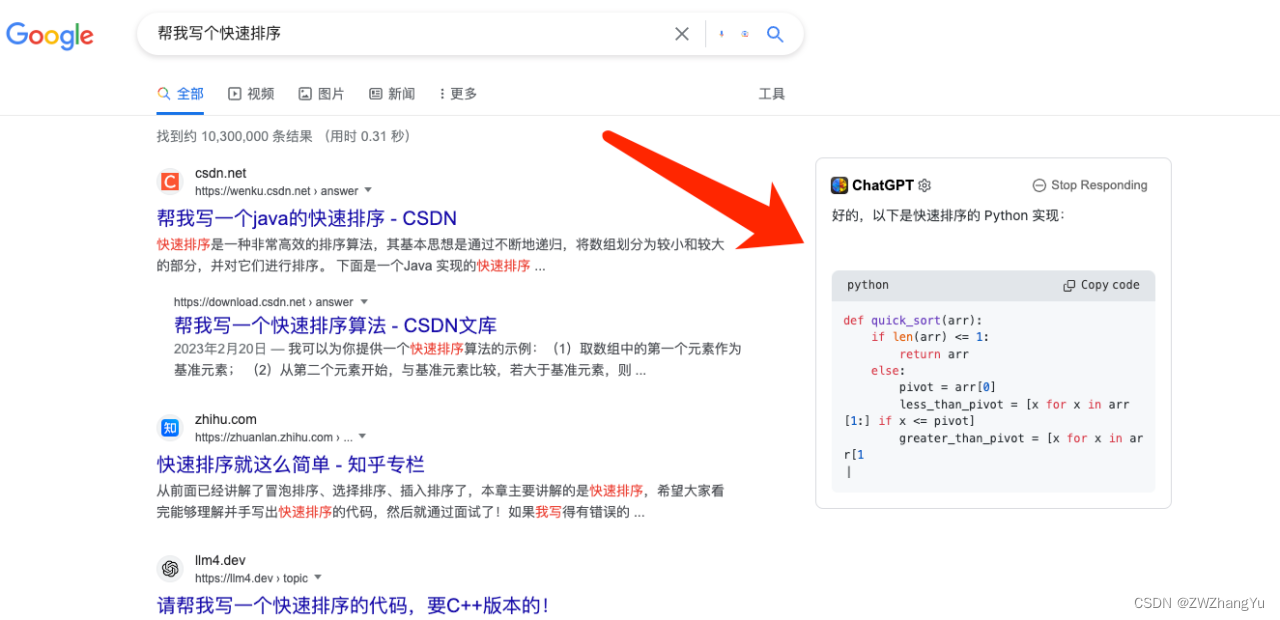Open ChatGPT panel settings gear
Viewport: 1280px width, 620px height.
click(x=925, y=185)
